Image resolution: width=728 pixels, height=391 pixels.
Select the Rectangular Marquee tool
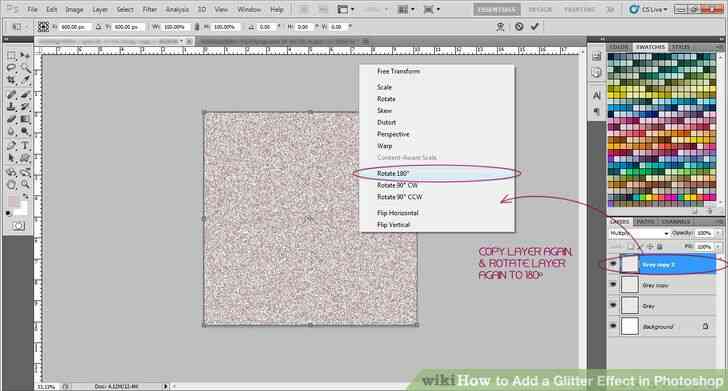[11, 56]
